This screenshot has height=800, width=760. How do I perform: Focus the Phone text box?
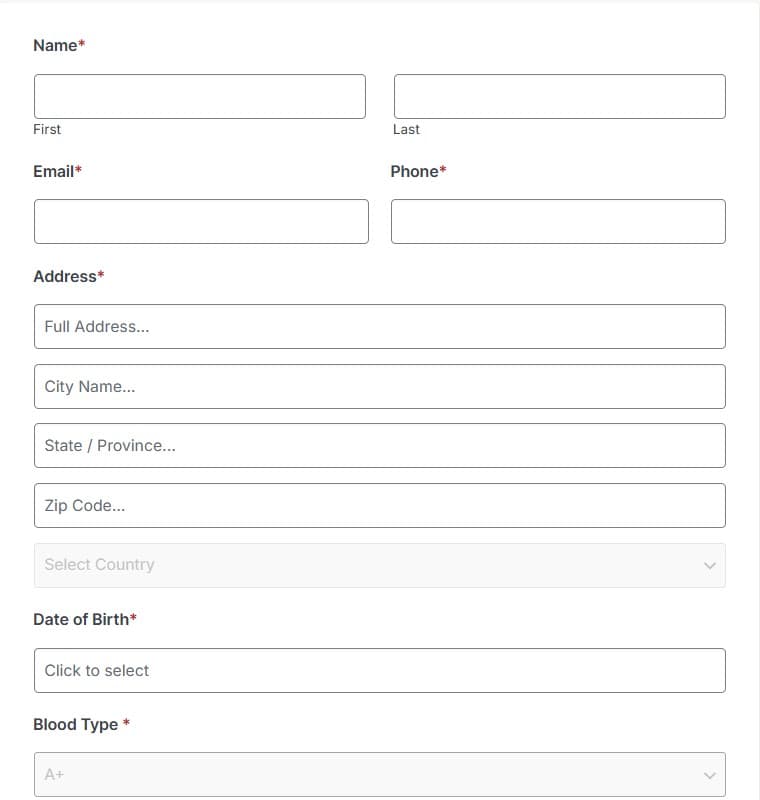point(558,221)
